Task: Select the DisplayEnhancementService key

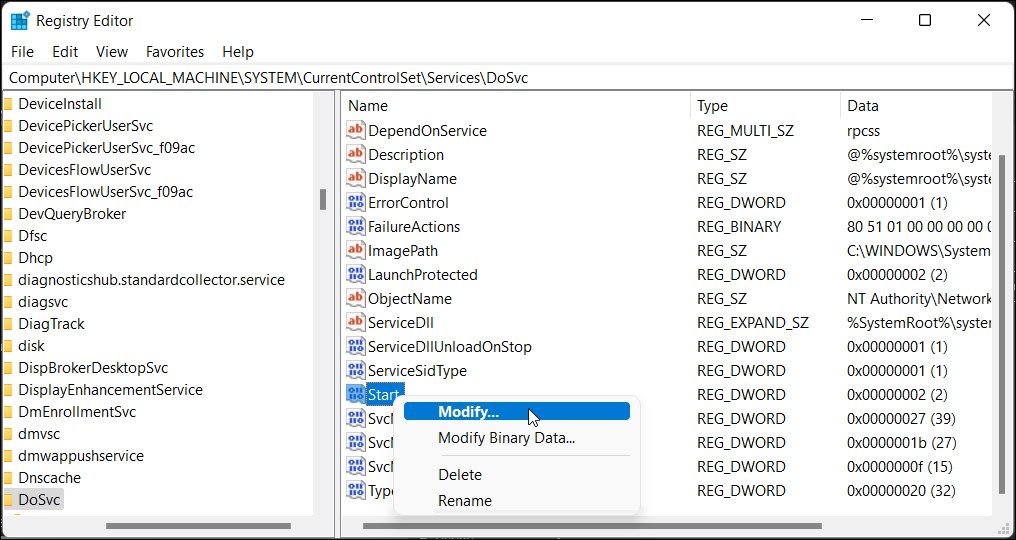Action: tap(110, 390)
